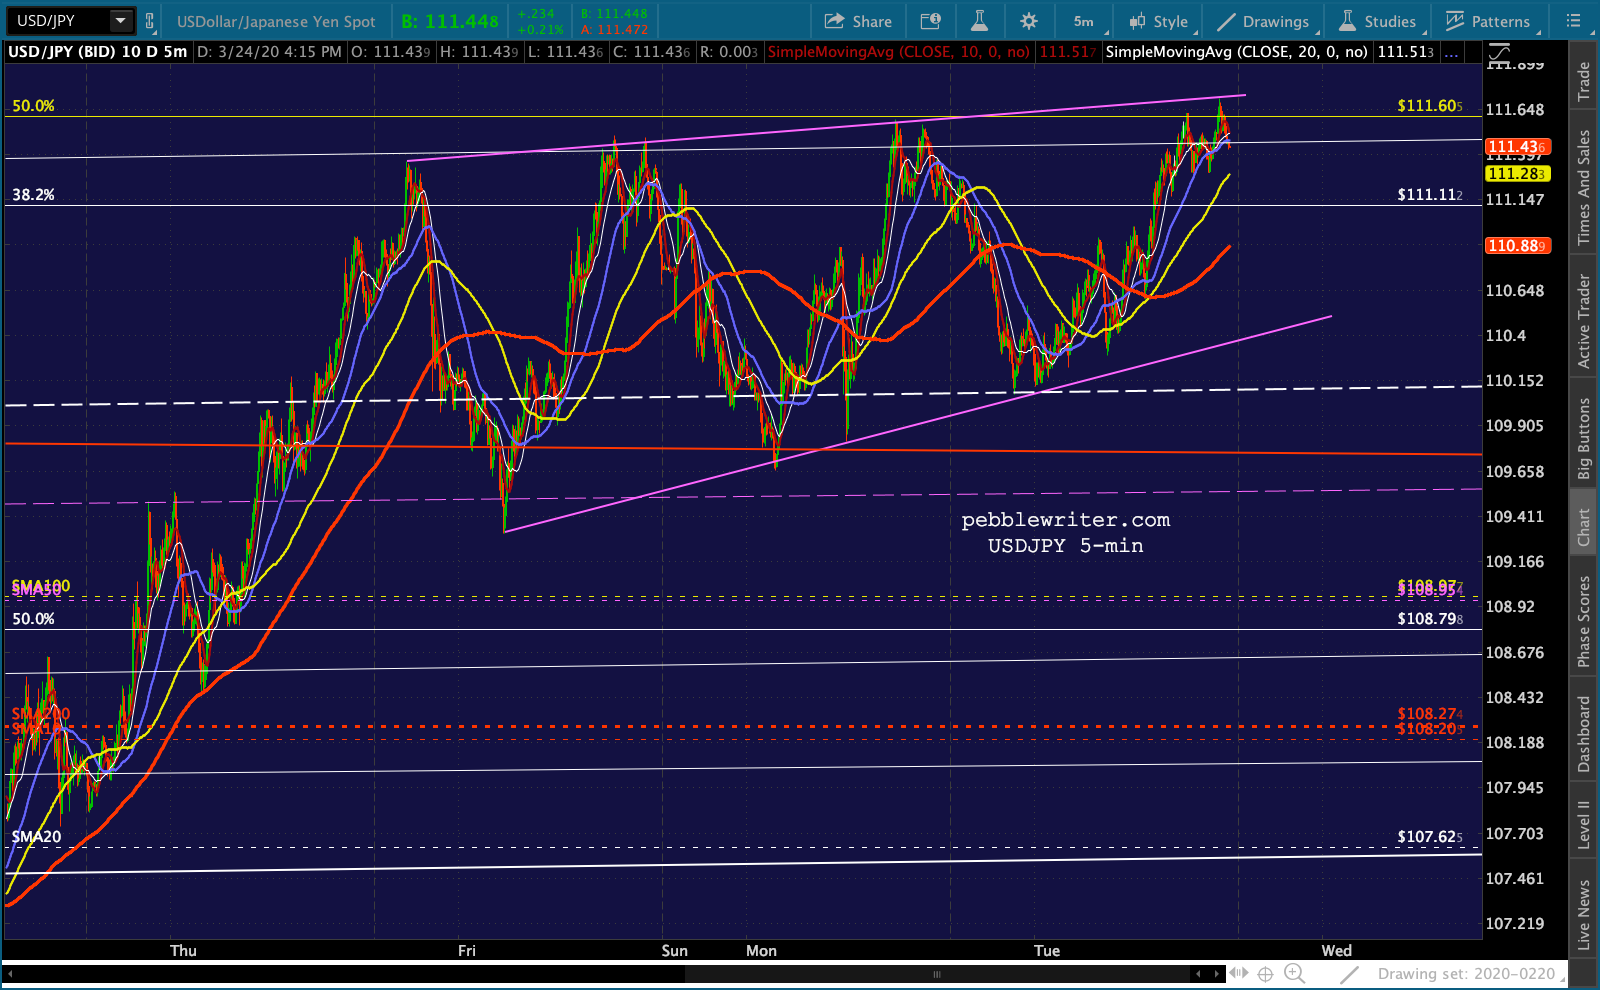
Task: Click the SimpleMovingAvg (CLOSE, 10, 0, no) study label
Action: tap(899, 52)
